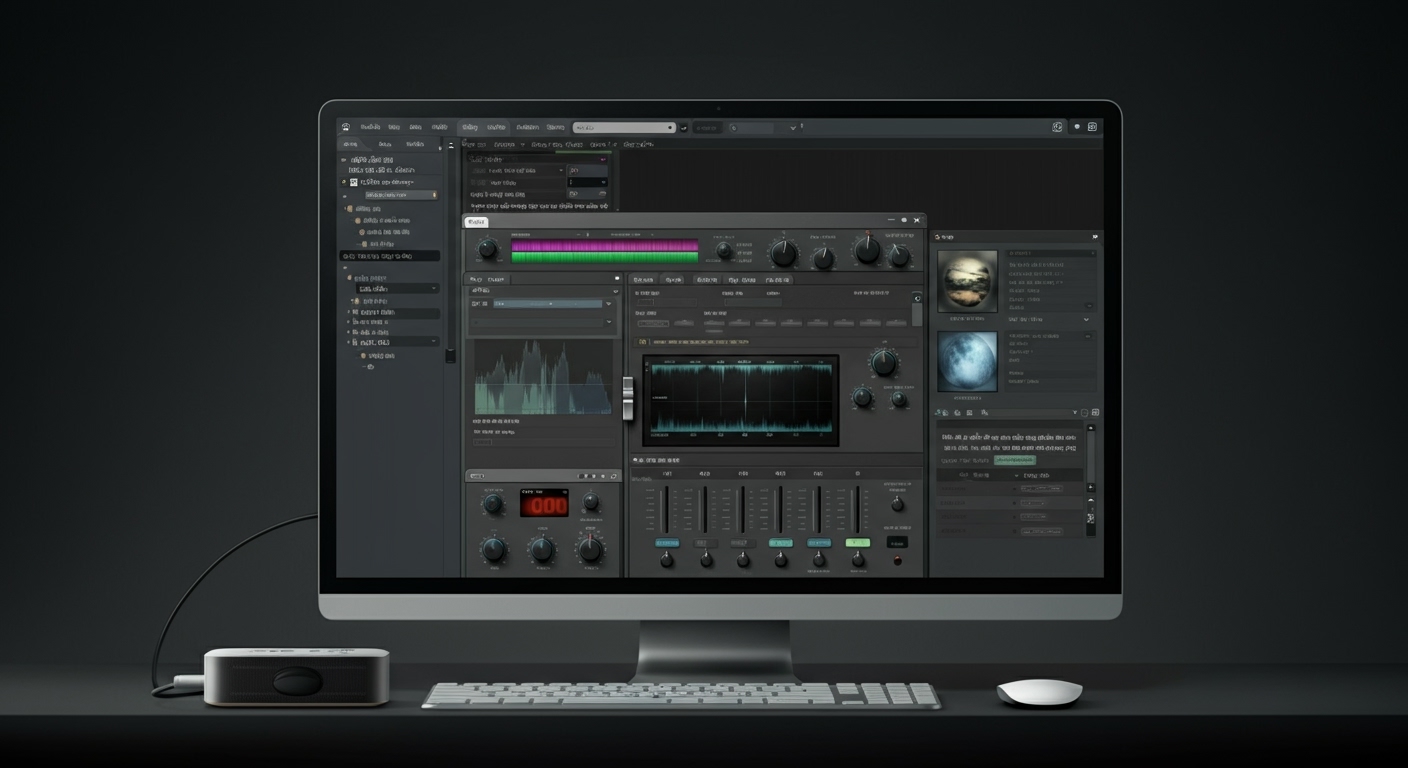This screenshot has height=768, width=1408.
Task: Select the blue moon thumbnail in the right panel
Action: (x=967, y=361)
